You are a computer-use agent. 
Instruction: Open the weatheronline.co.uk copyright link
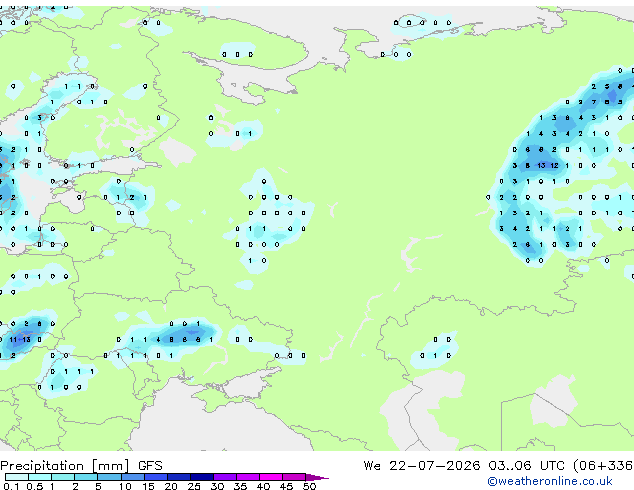point(550,481)
